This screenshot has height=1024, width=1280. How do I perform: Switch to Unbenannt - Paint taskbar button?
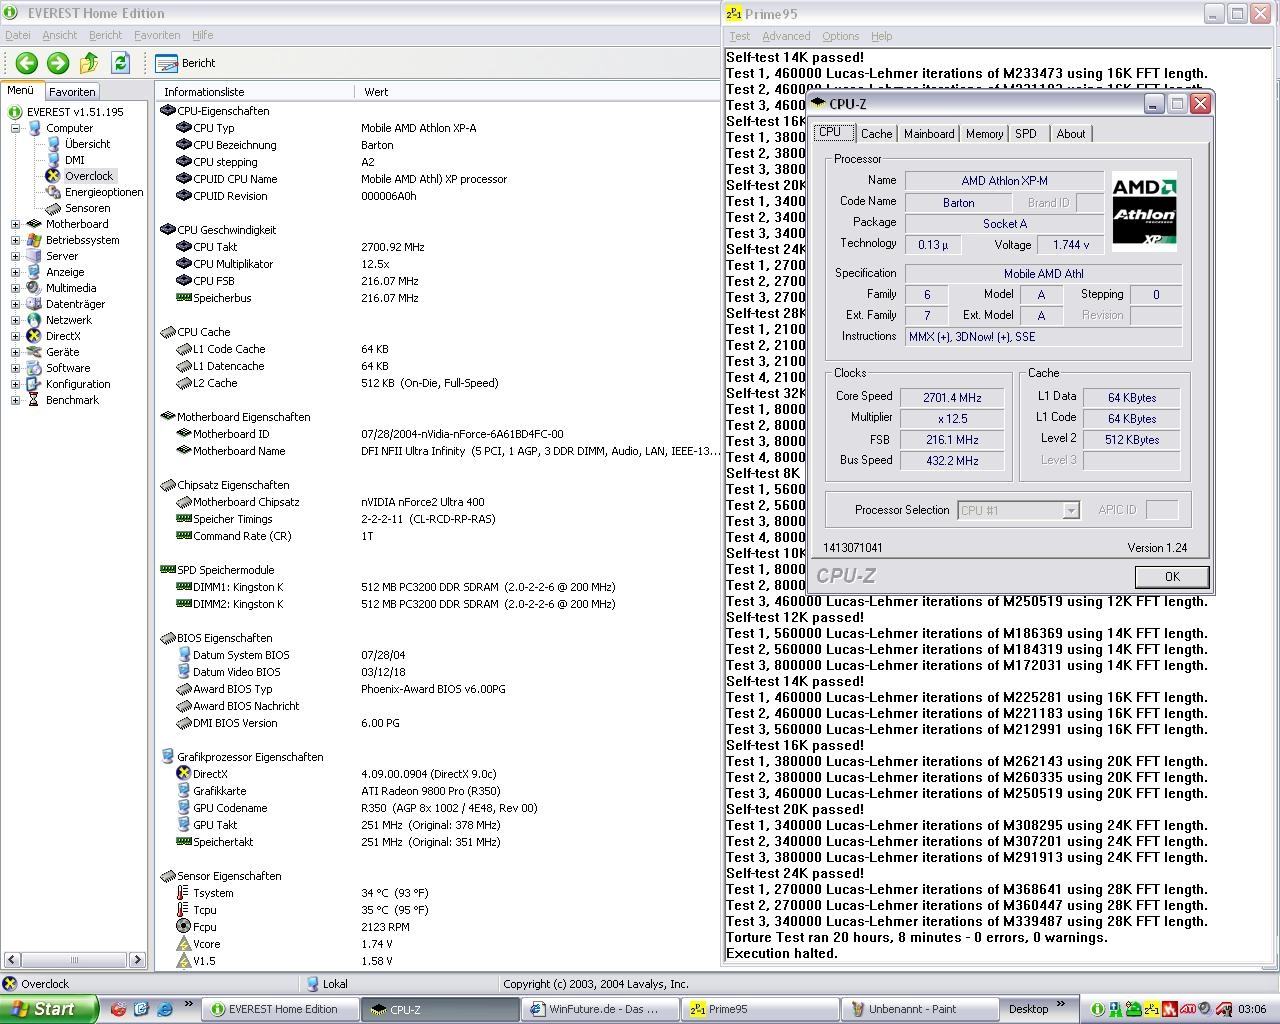click(921, 1009)
